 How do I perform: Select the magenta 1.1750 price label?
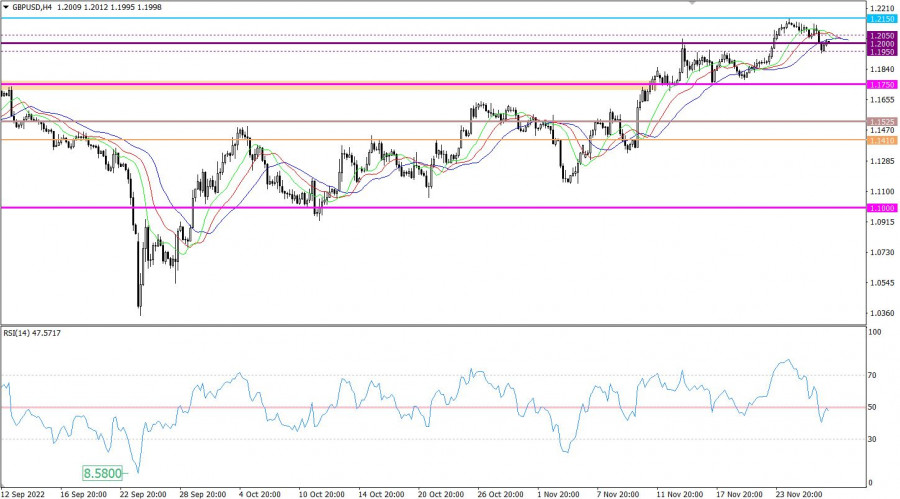point(881,84)
